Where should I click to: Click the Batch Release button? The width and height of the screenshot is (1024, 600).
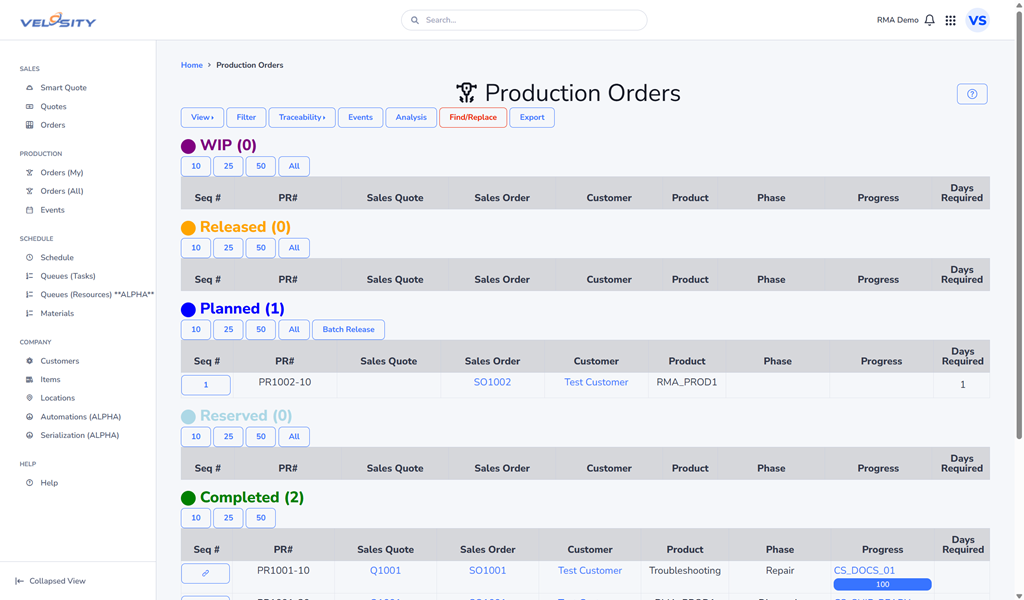[x=348, y=329]
